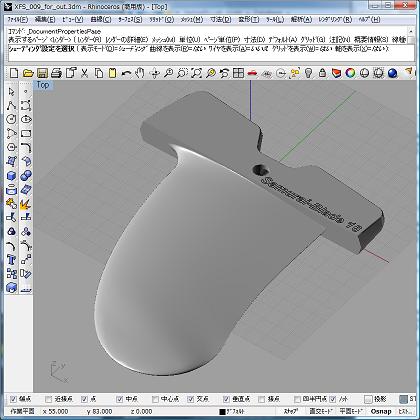
Task: Open the 解析(A) menu
Action: 301,20
